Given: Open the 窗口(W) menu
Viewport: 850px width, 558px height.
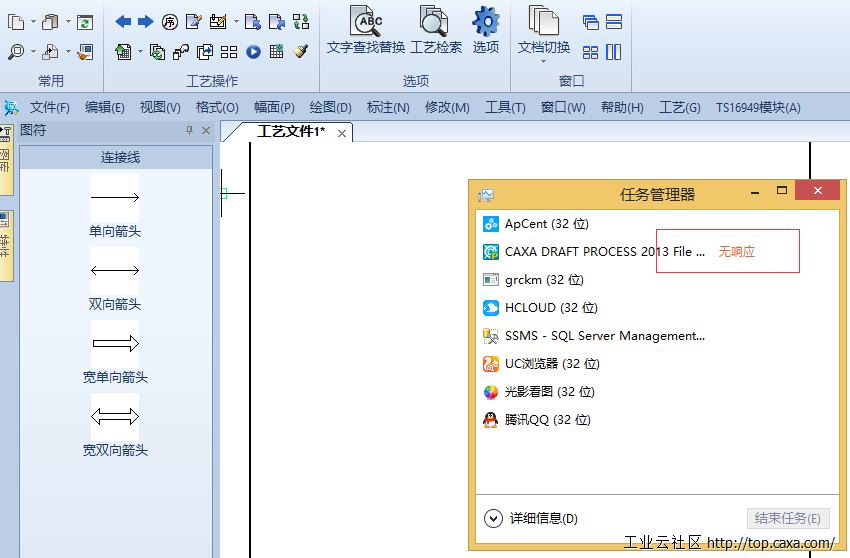Looking at the screenshot, I should click(563, 107).
